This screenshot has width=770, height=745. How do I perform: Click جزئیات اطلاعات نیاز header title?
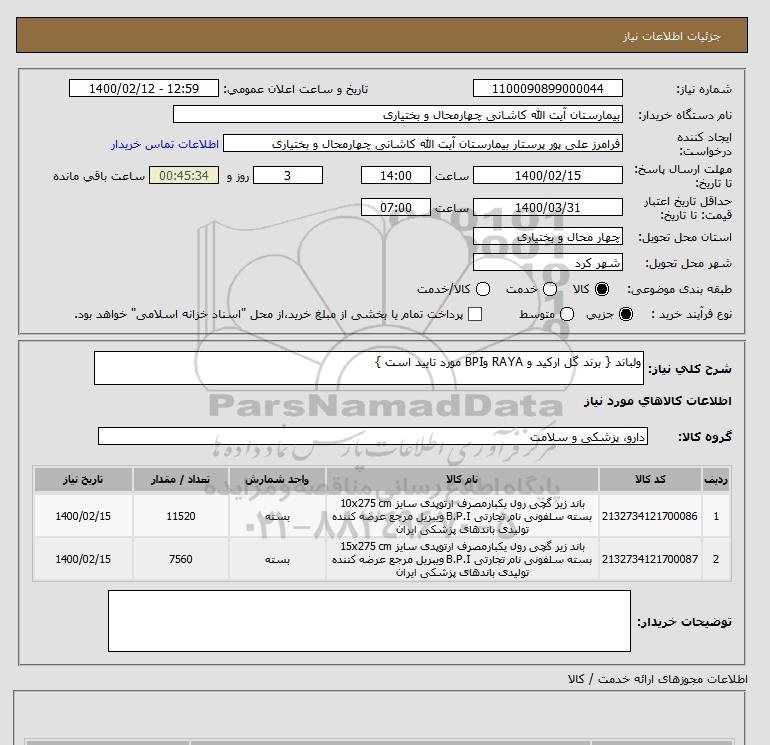[x=671, y=36]
